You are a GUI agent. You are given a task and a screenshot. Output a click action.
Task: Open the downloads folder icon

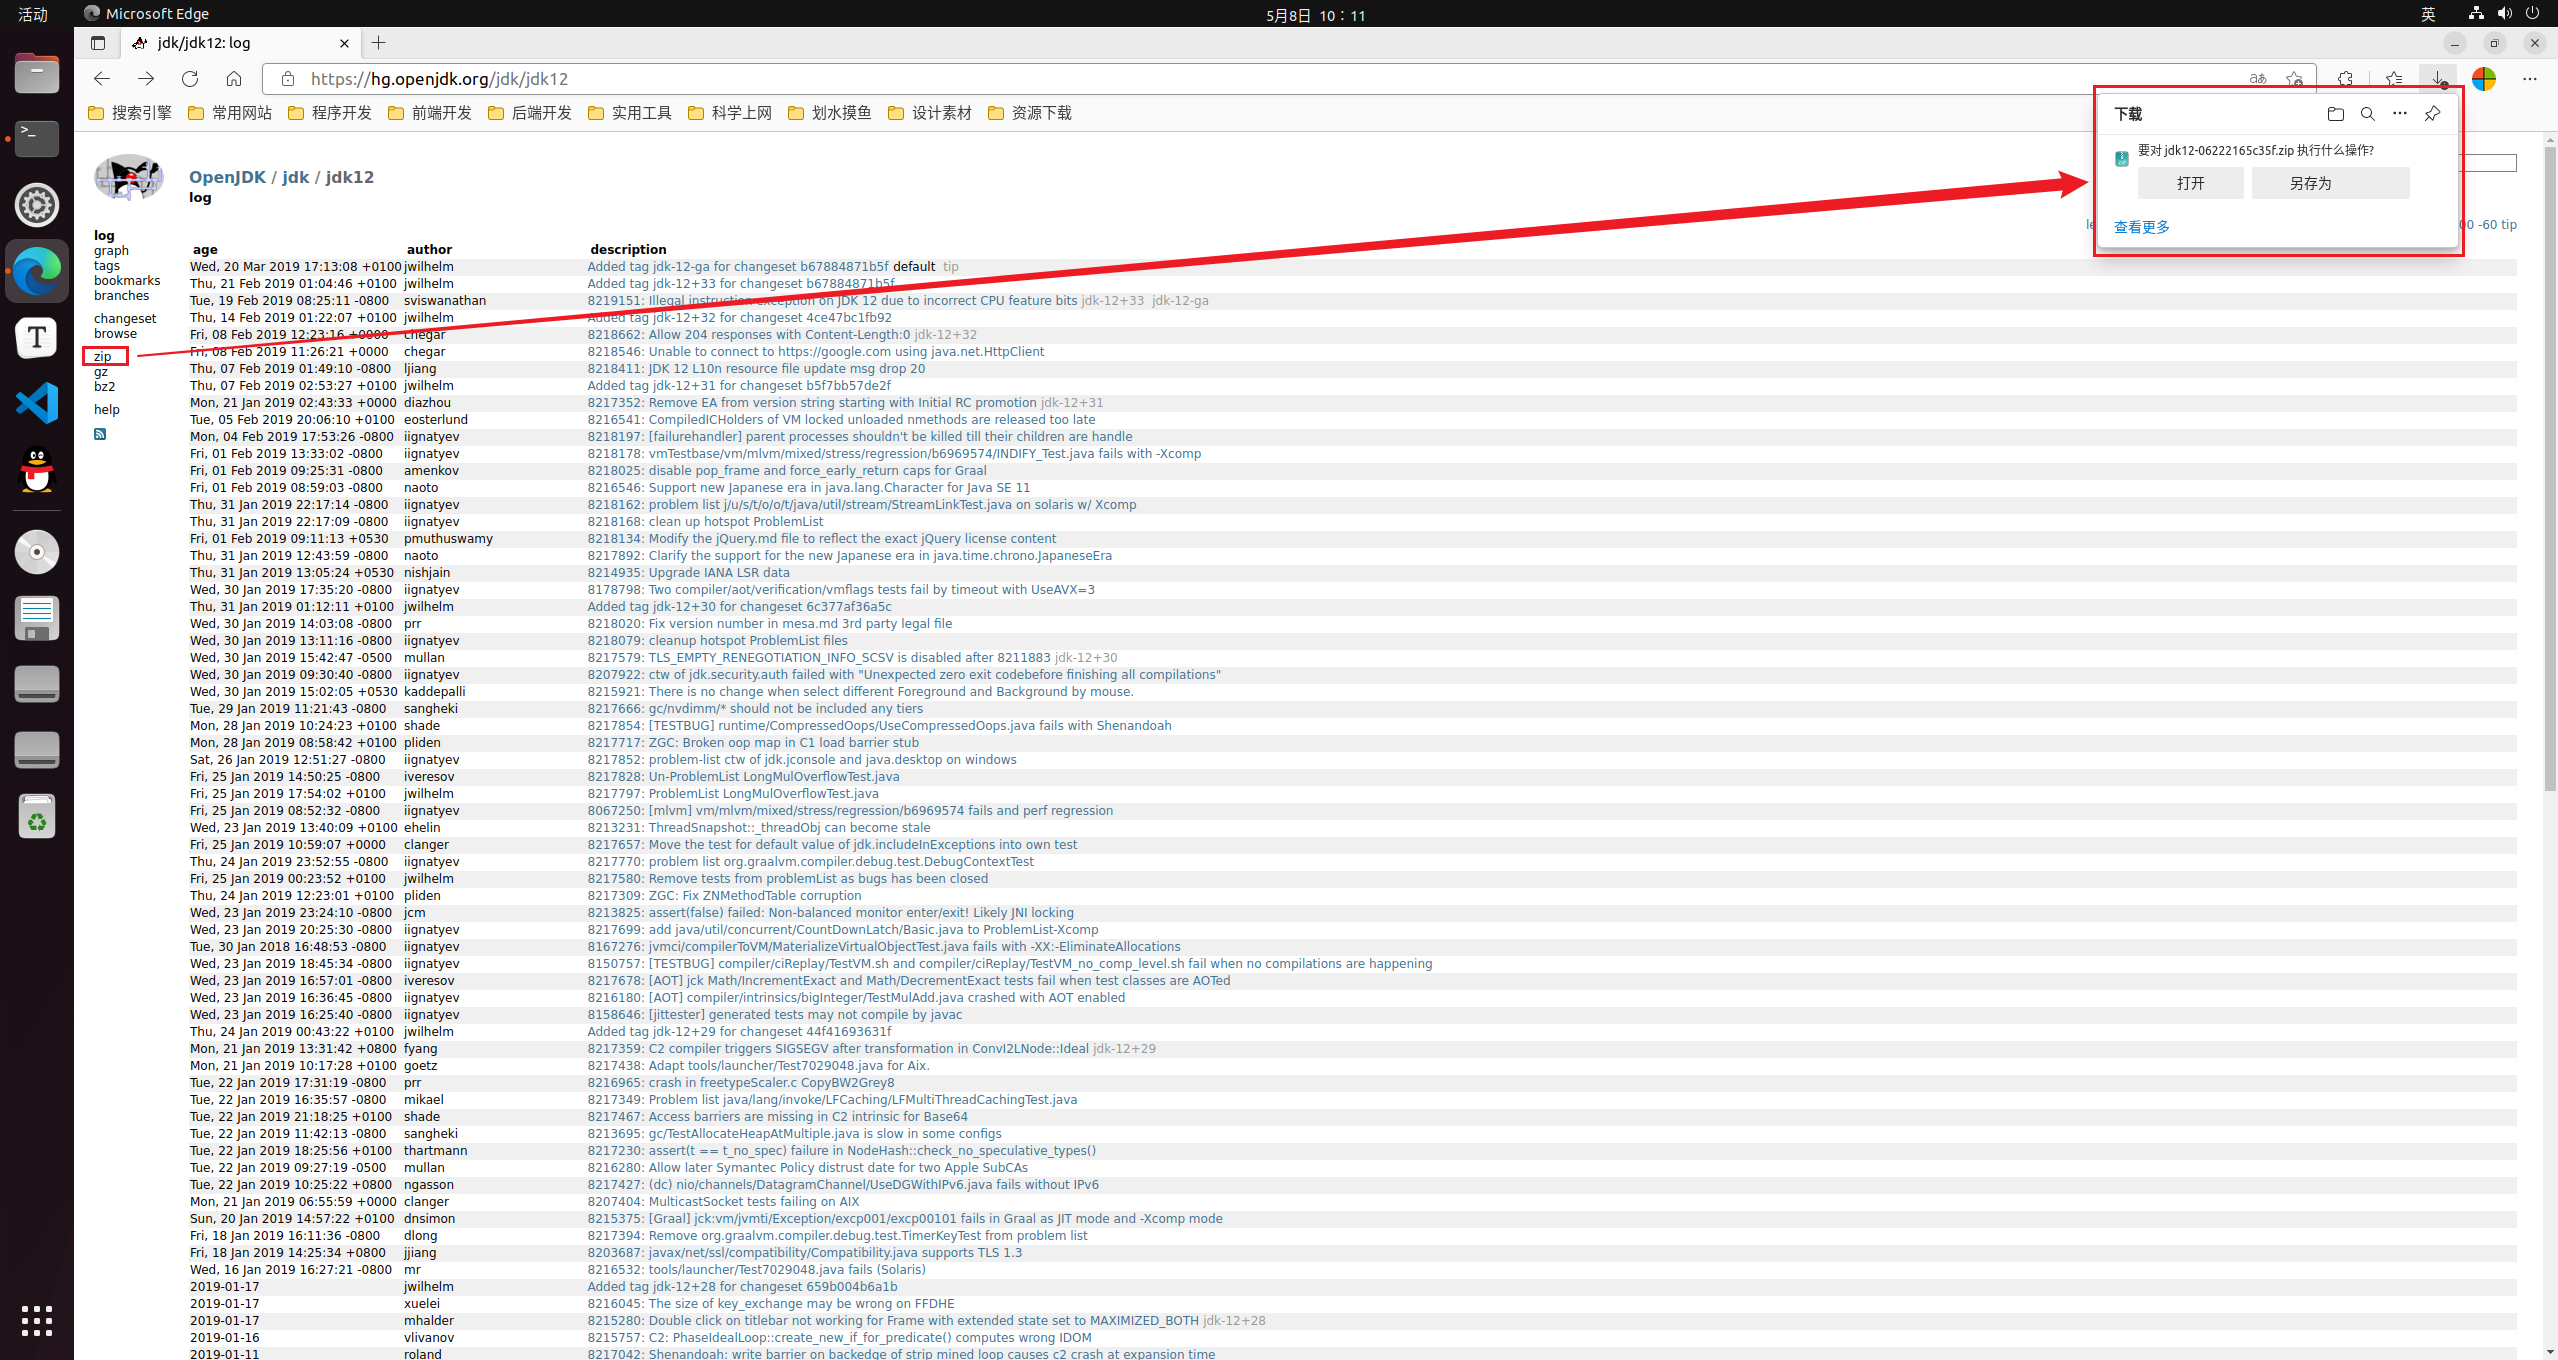click(x=2335, y=114)
